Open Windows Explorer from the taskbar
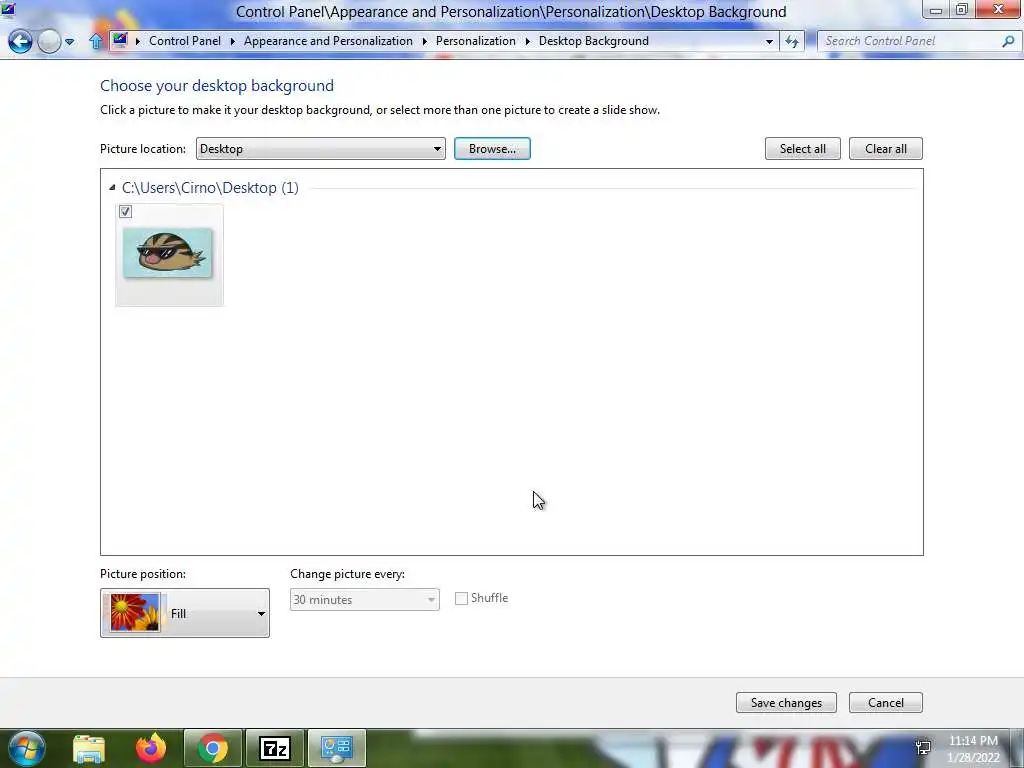Image resolution: width=1024 pixels, height=768 pixels. [88, 748]
